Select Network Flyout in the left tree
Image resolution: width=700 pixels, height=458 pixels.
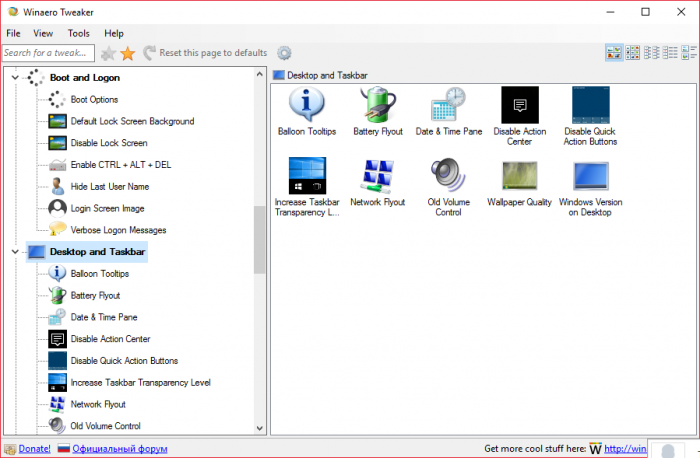point(98,404)
